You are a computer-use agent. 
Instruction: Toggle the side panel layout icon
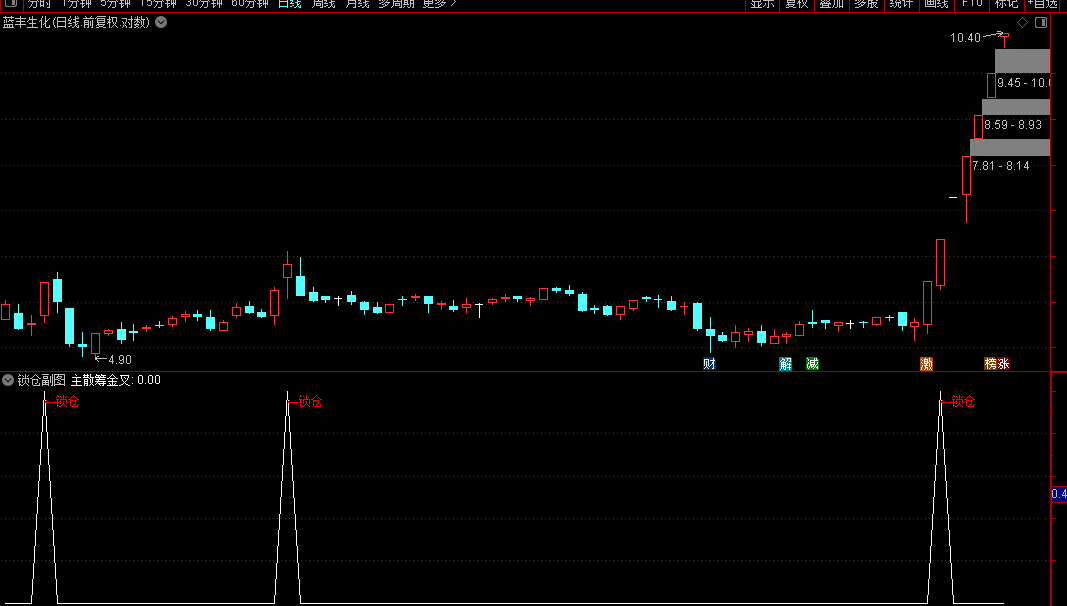(1041, 22)
